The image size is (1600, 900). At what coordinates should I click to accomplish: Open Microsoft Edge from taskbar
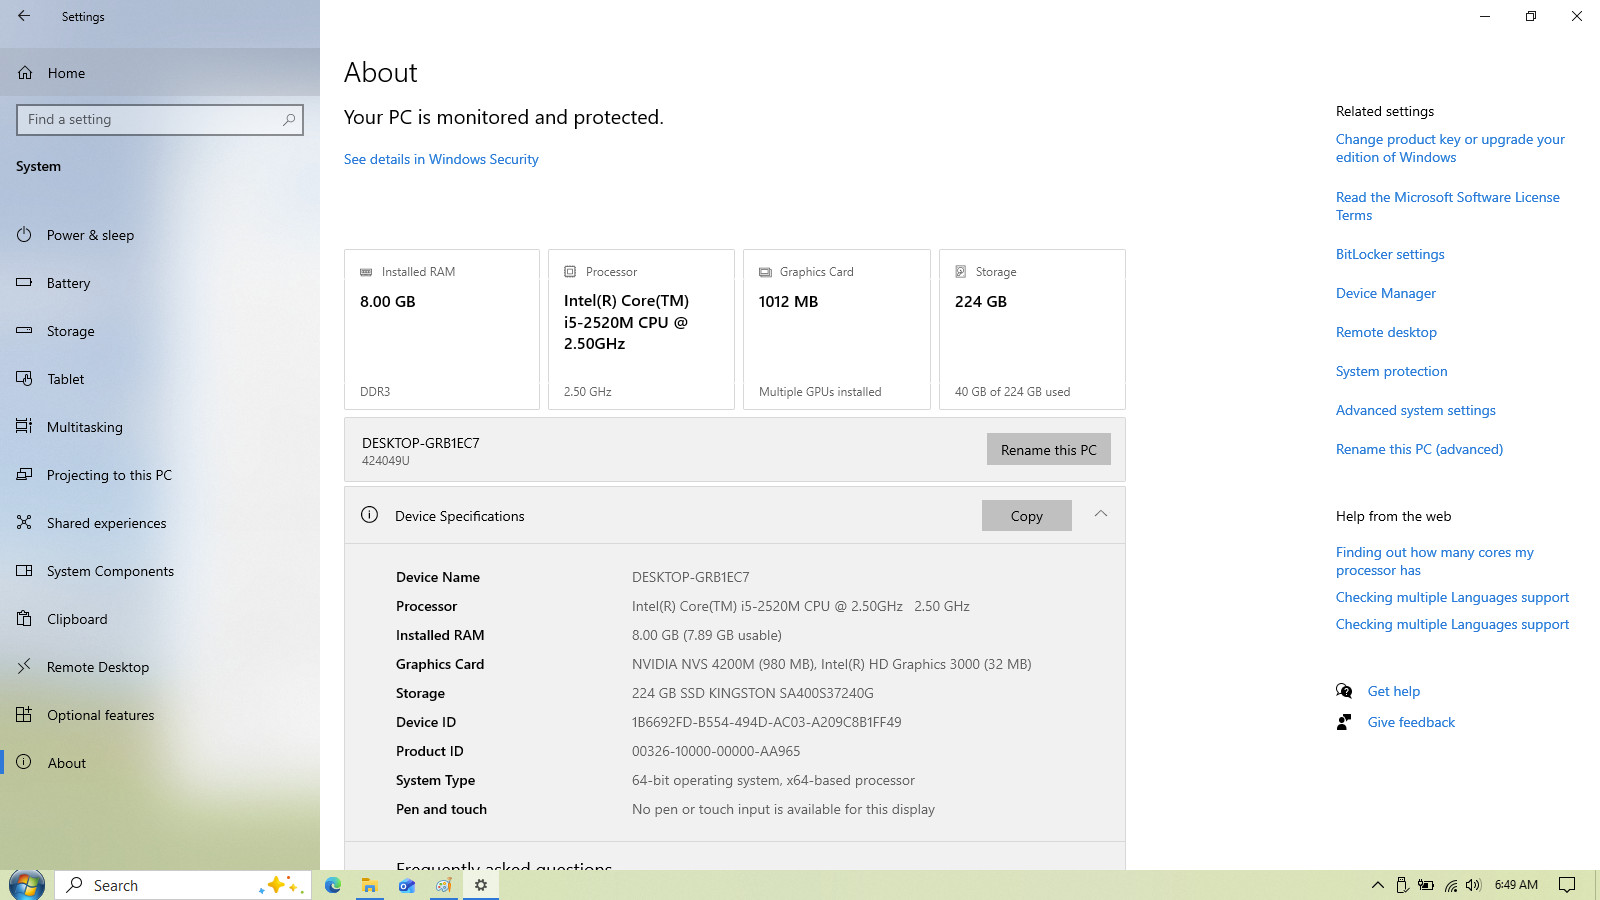pyautogui.click(x=333, y=885)
